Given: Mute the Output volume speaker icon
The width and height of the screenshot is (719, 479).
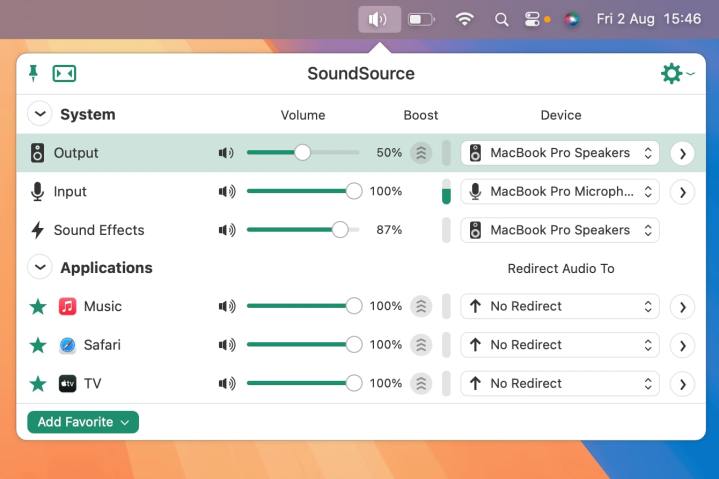Looking at the screenshot, I should [226, 153].
